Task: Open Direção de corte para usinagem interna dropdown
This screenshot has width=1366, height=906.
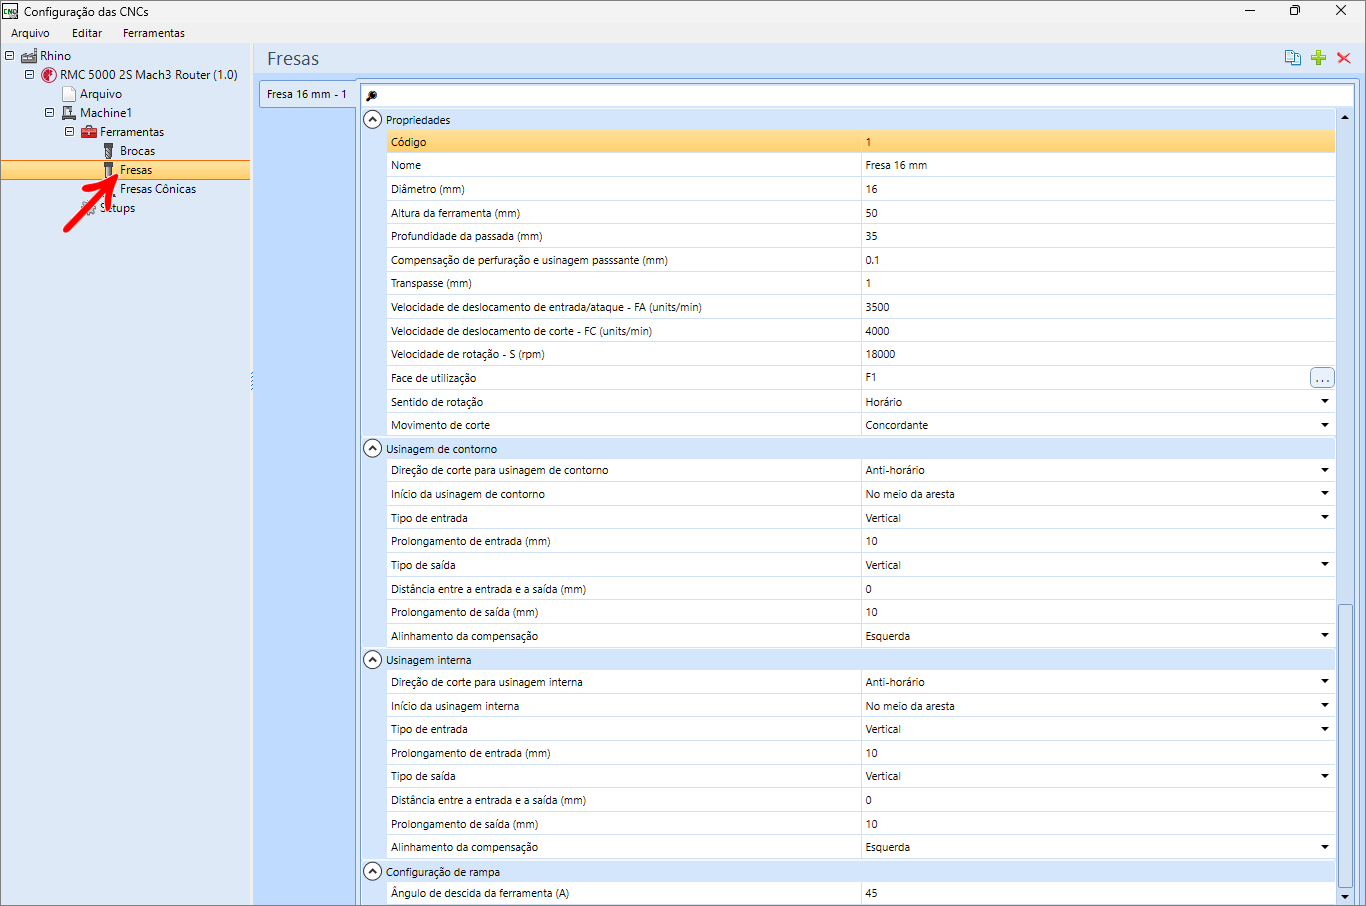Action: point(1324,682)
